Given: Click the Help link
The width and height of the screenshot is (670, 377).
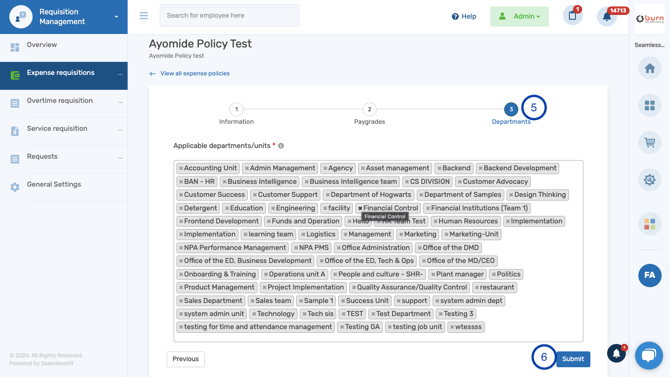Looking at the screenshot, I should tap(464, 16).
